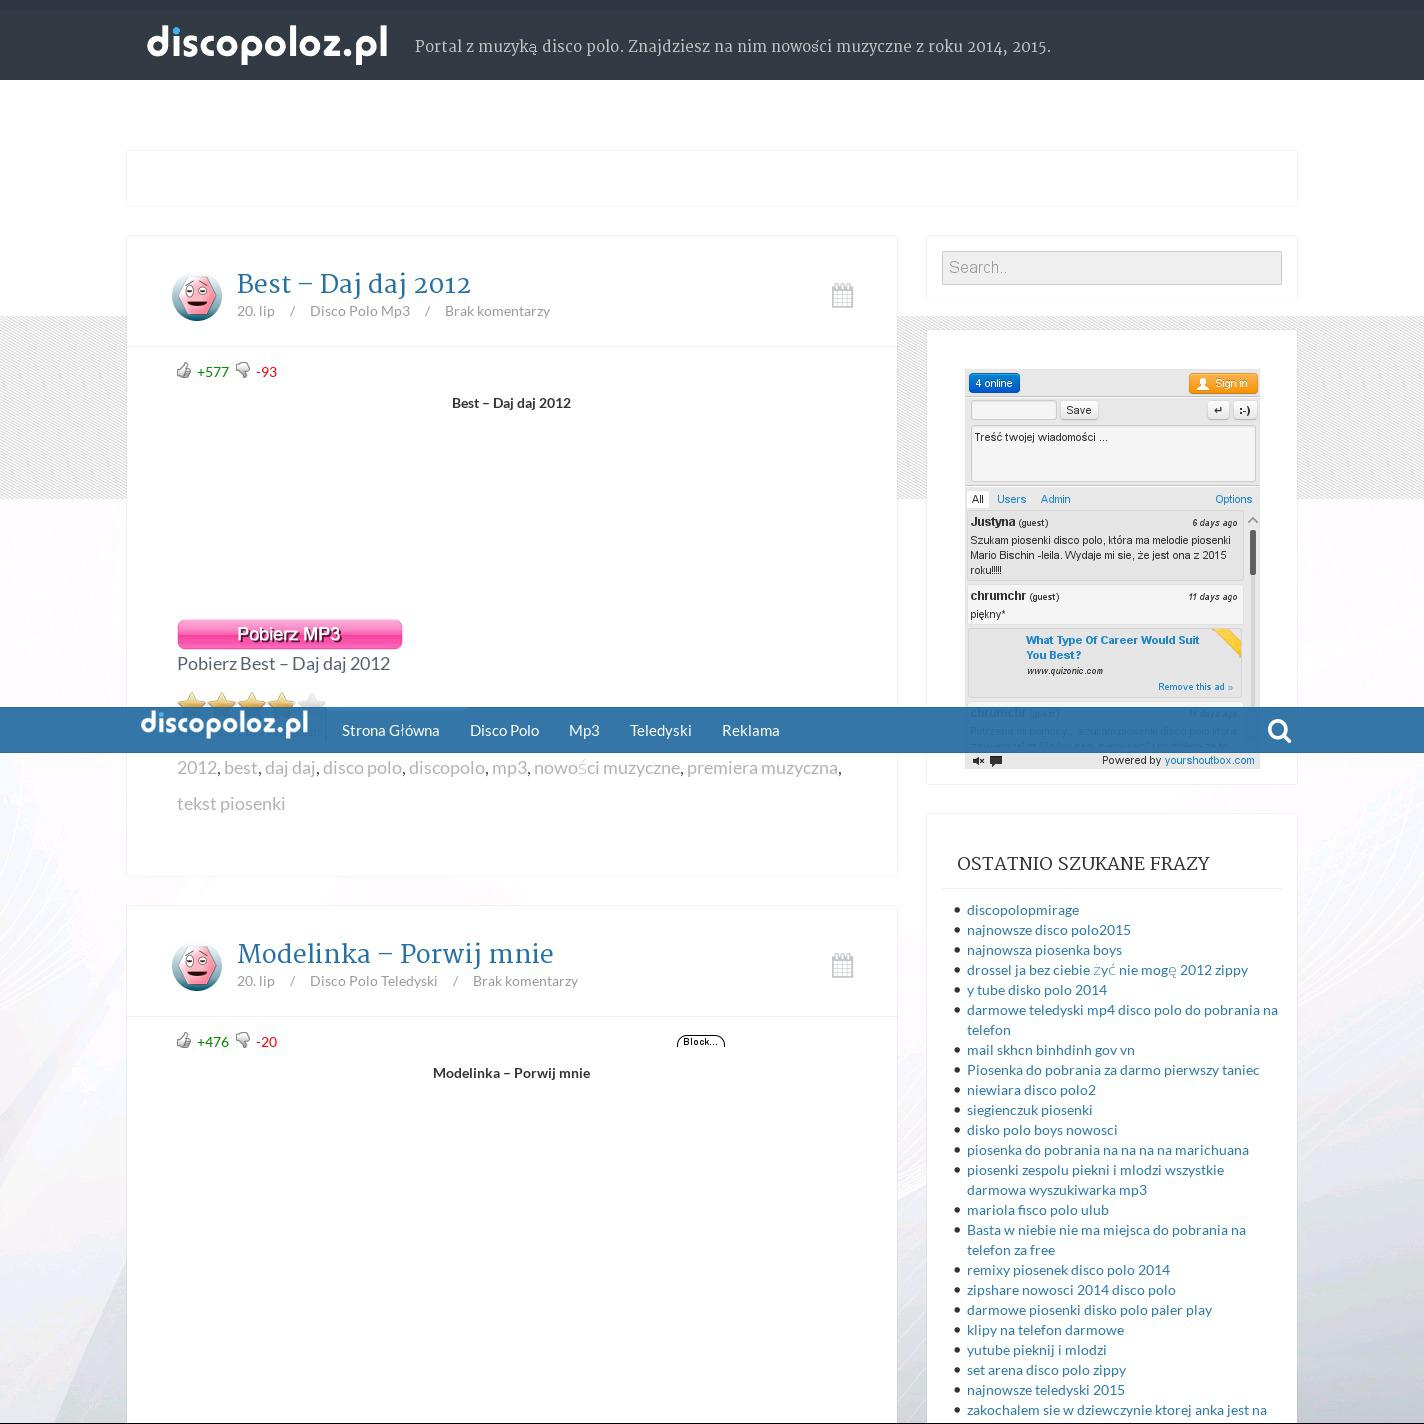Image resolution: width=1424 pixels, height=1424 pixels.
Task: Go to Strona Główna menu item
Action: point(390,731)
